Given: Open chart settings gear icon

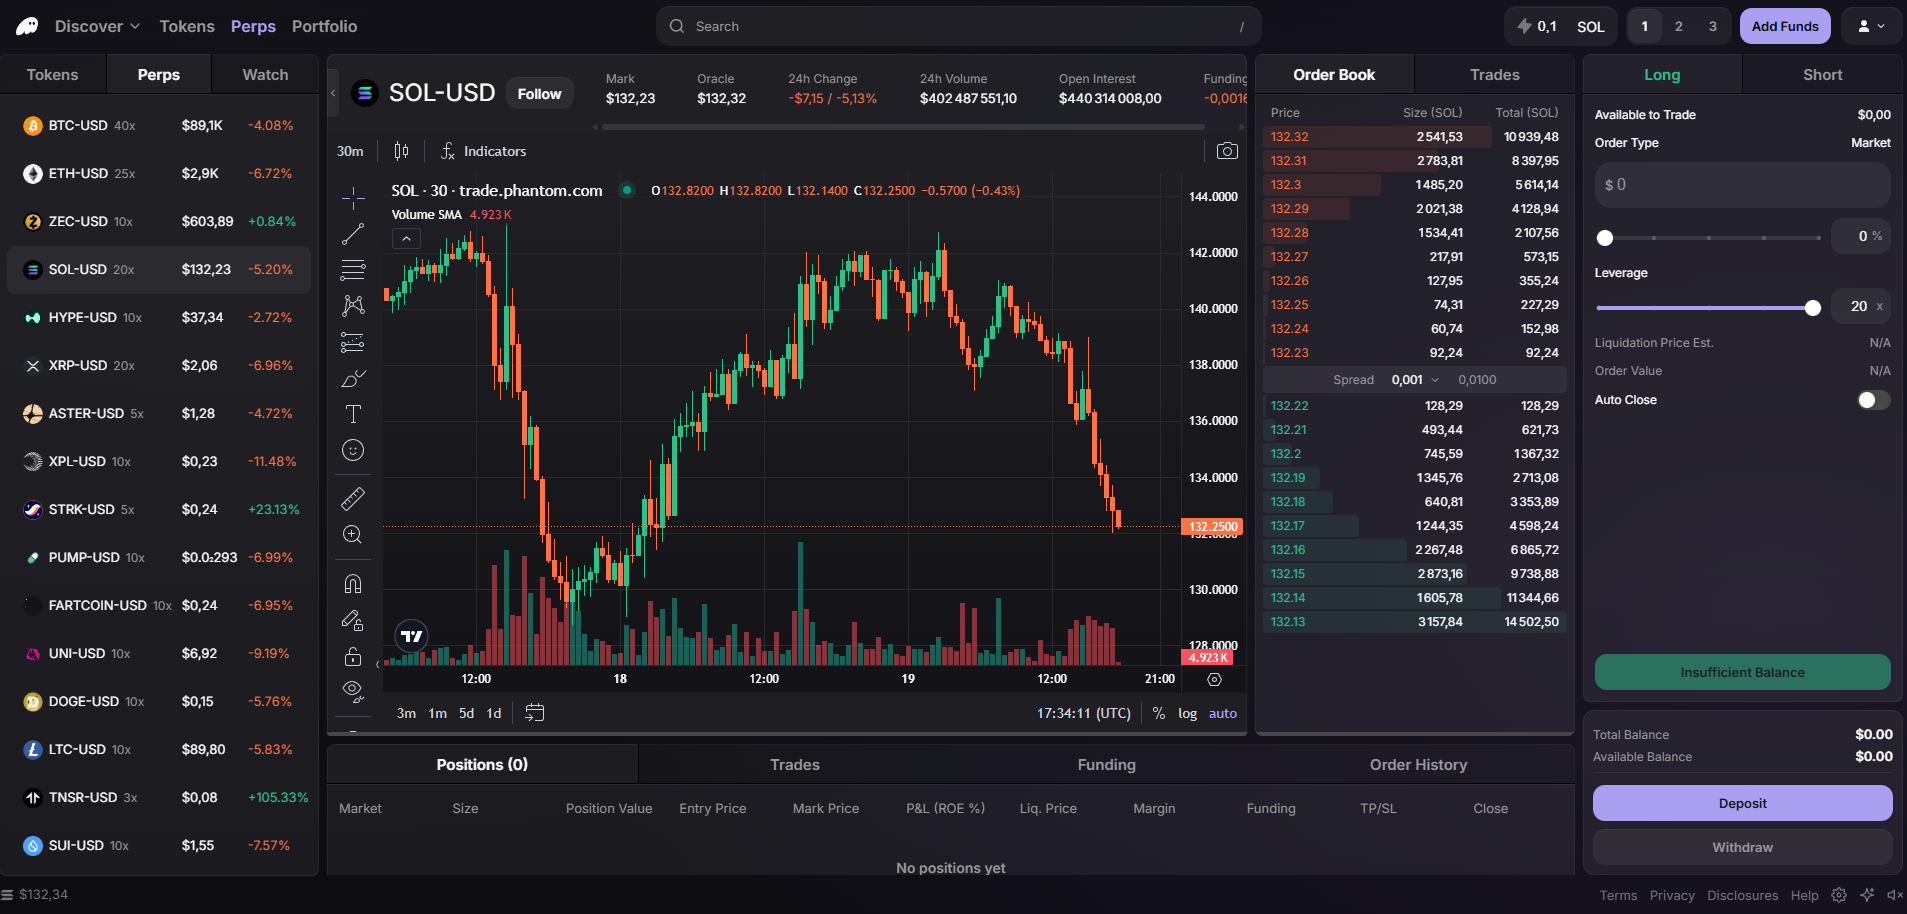Looking at the screenshot, I should [x=1214, y=679].
